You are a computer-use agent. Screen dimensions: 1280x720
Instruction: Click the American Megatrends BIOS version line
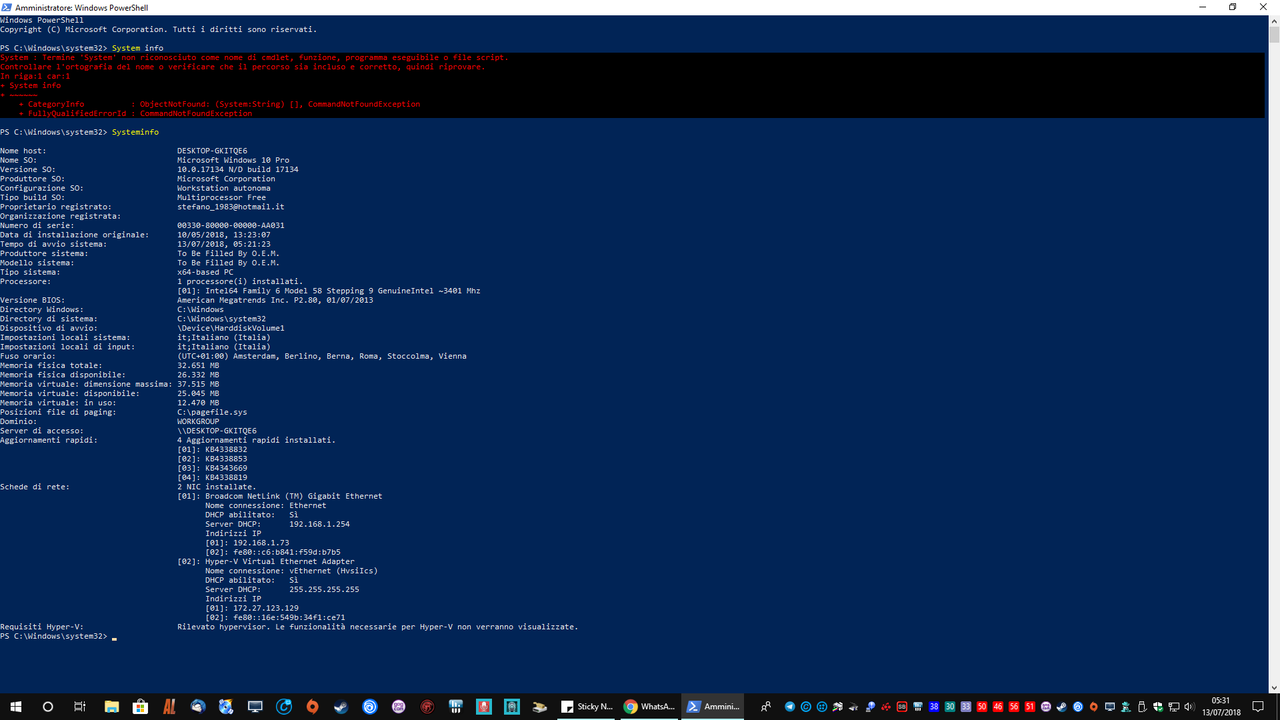click(x=275, y=300)
